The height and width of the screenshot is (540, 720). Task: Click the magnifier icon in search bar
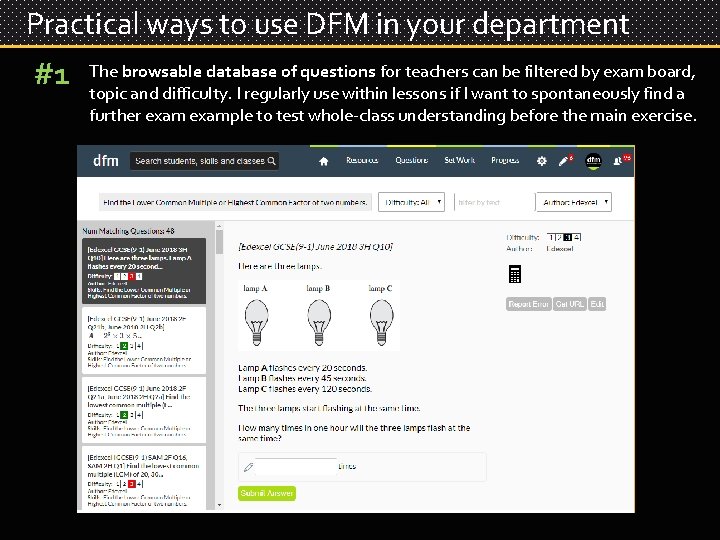click(271, 161)
